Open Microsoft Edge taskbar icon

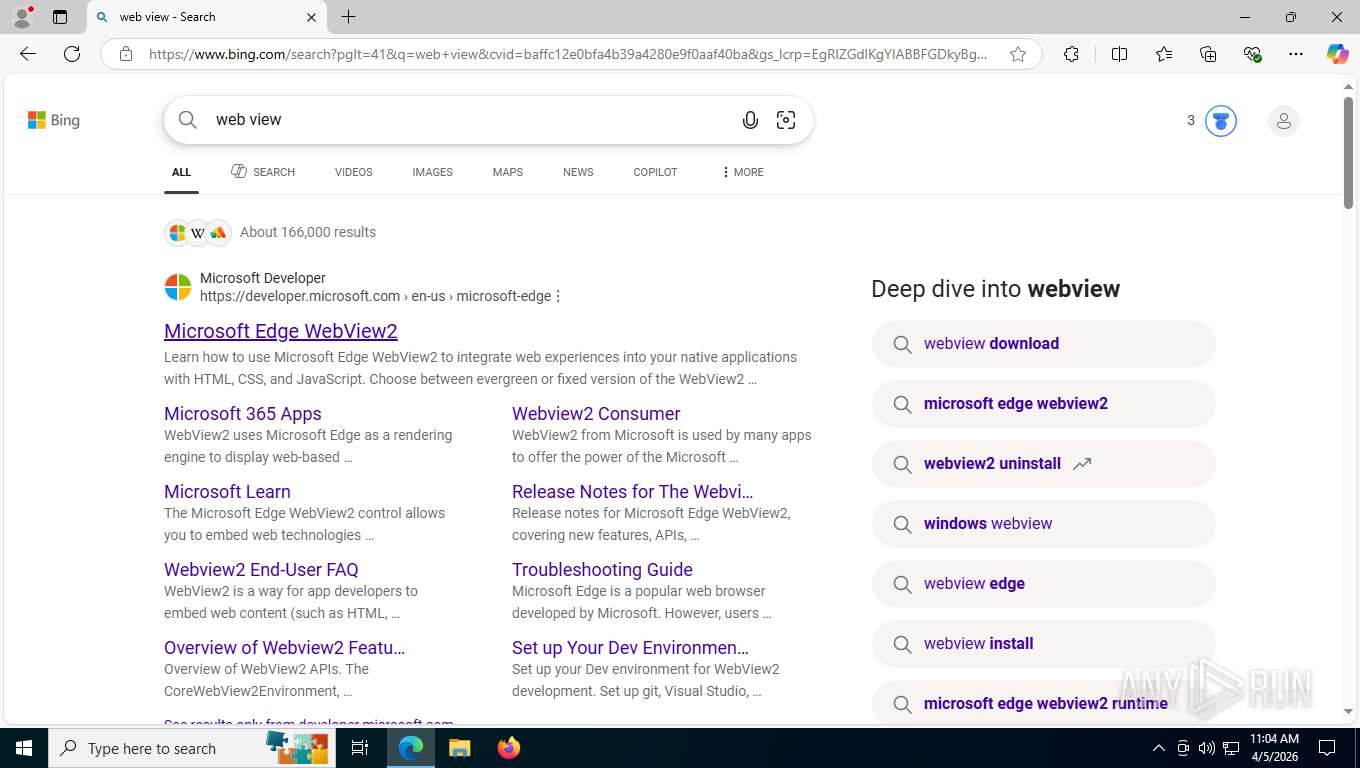coord(410,748)
